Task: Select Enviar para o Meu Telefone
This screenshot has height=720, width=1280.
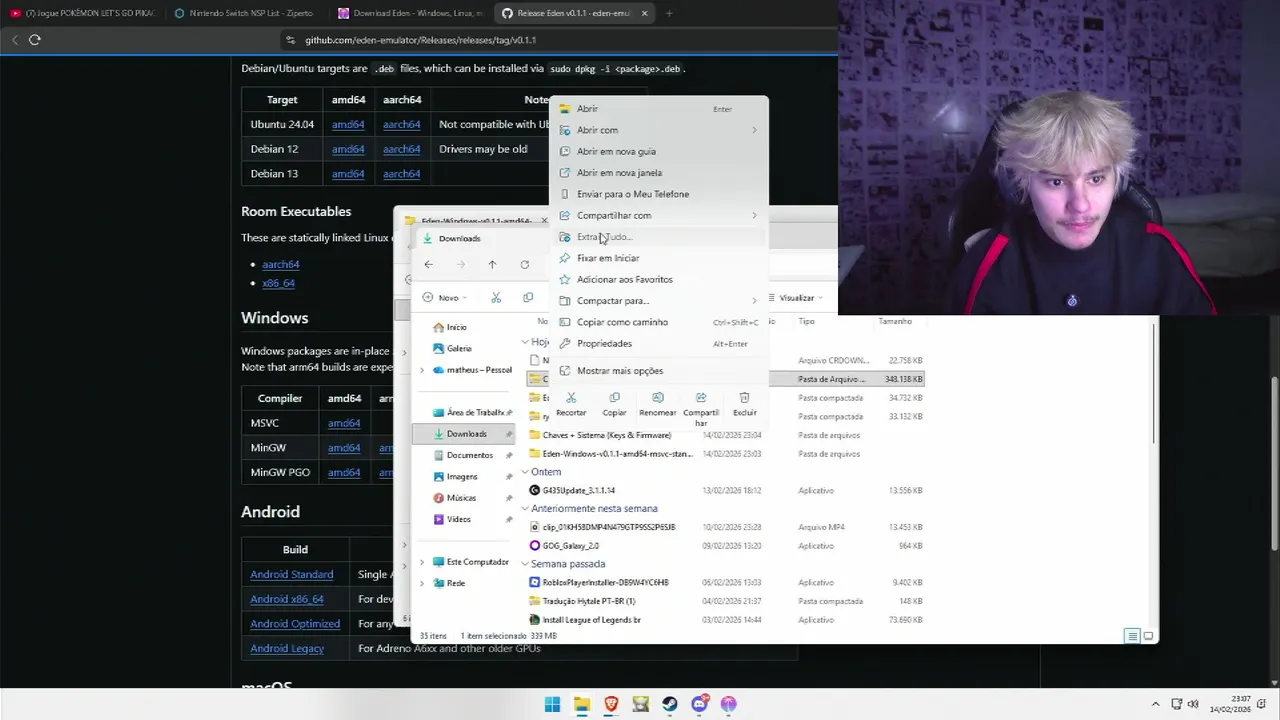Action: 658,194
